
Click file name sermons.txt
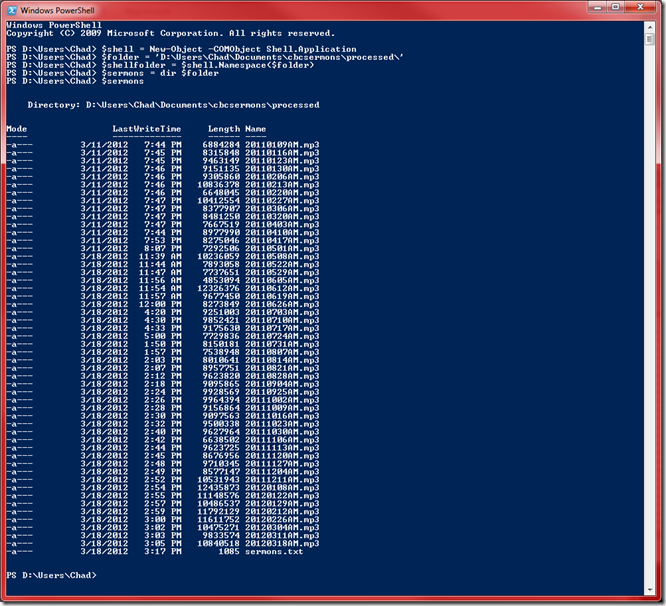(x=274, y=552)
